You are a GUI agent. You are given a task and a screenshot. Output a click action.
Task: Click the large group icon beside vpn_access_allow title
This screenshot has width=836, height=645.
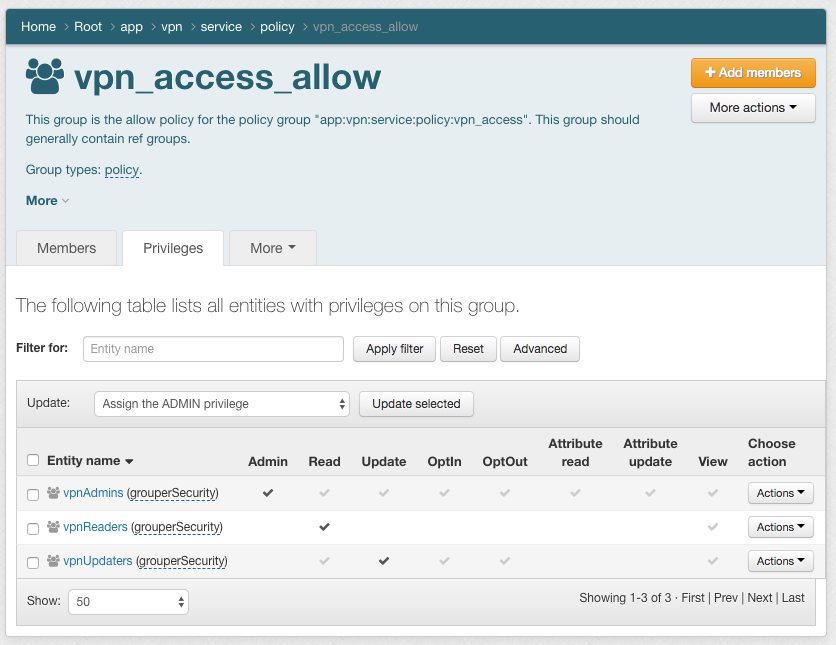click(45, 76)
